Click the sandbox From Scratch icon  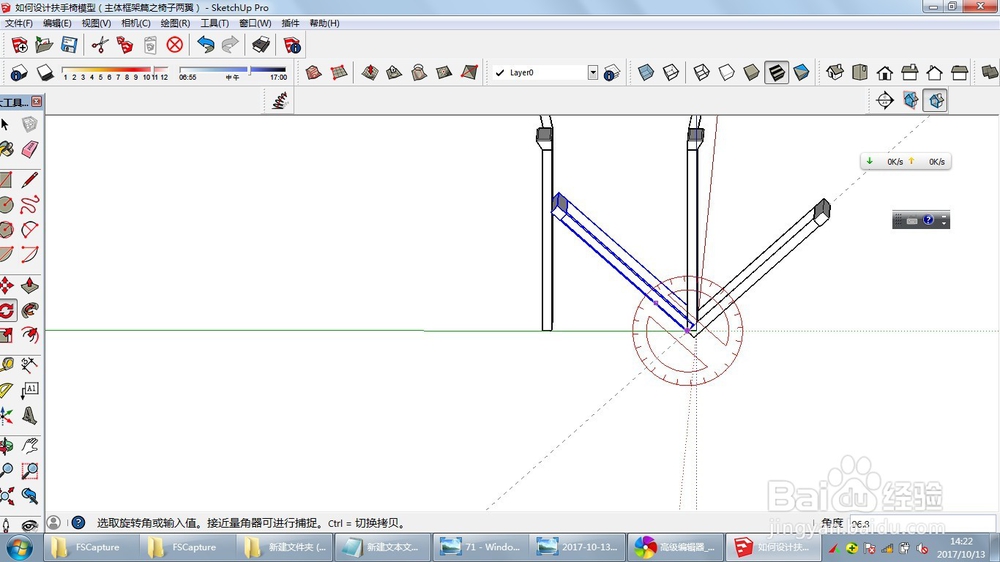339,73
